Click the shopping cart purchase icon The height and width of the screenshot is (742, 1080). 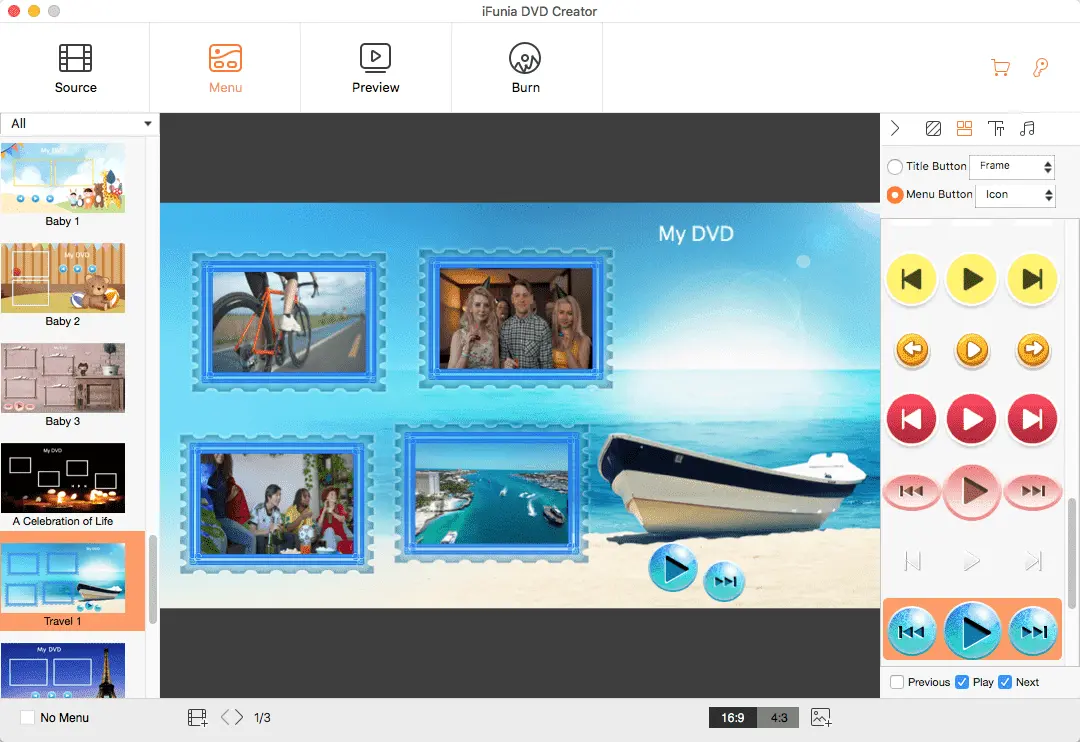999,68
